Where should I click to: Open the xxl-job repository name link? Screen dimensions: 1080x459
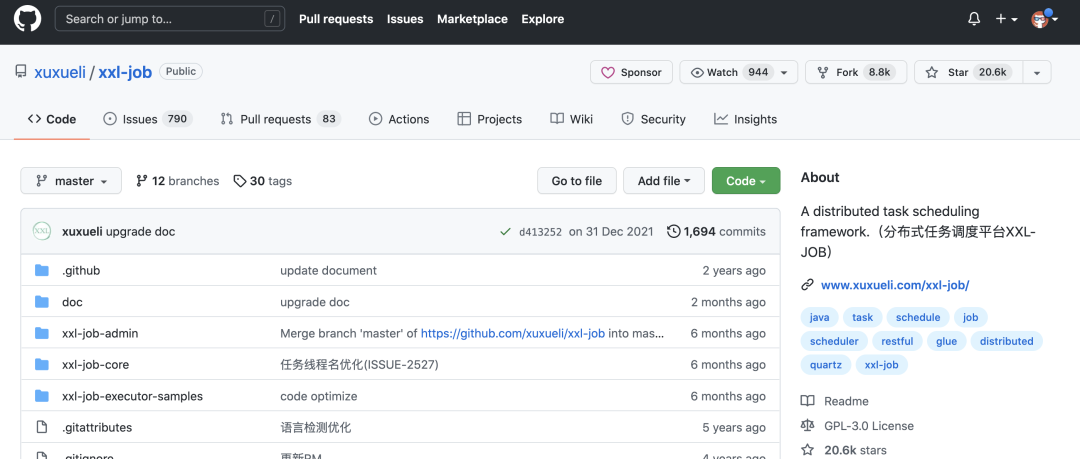pyautogui.click(x=125, y=72)
